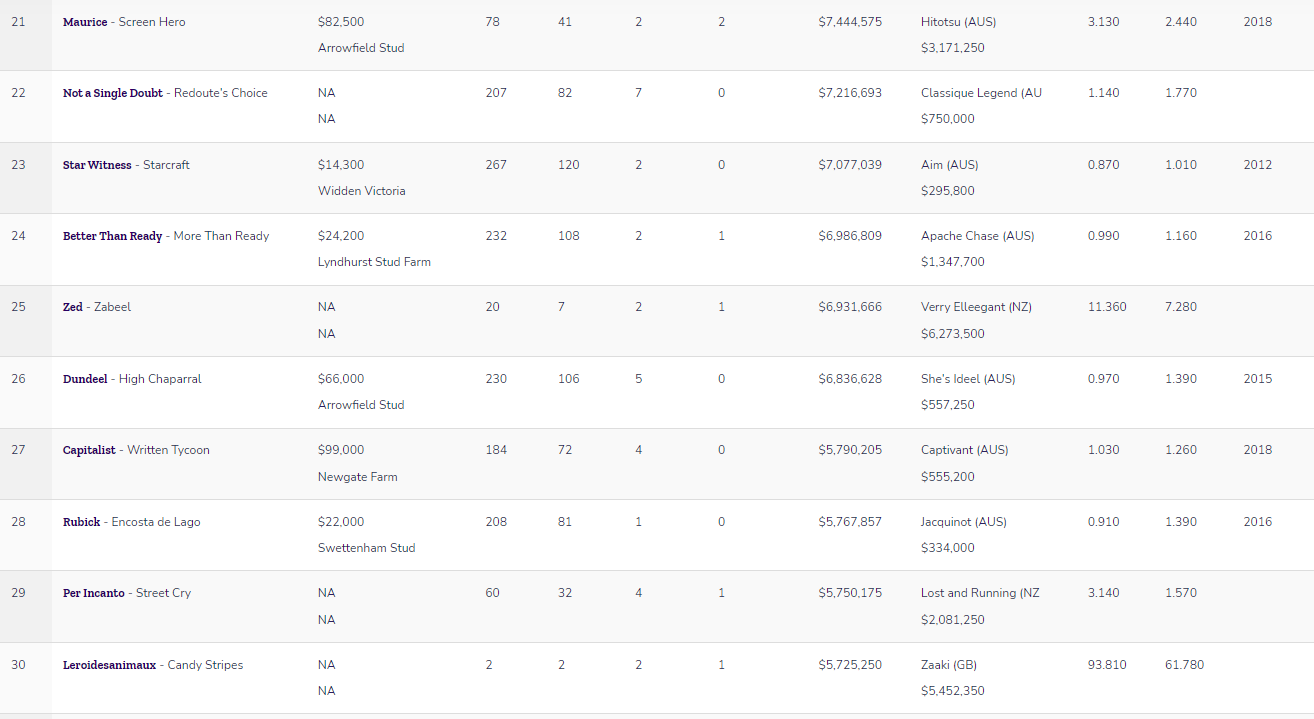The height and width of the screenshot is (719, 1314).
Task: Click the Not a Single Doubt sire link
Action: tap(113, 93)
